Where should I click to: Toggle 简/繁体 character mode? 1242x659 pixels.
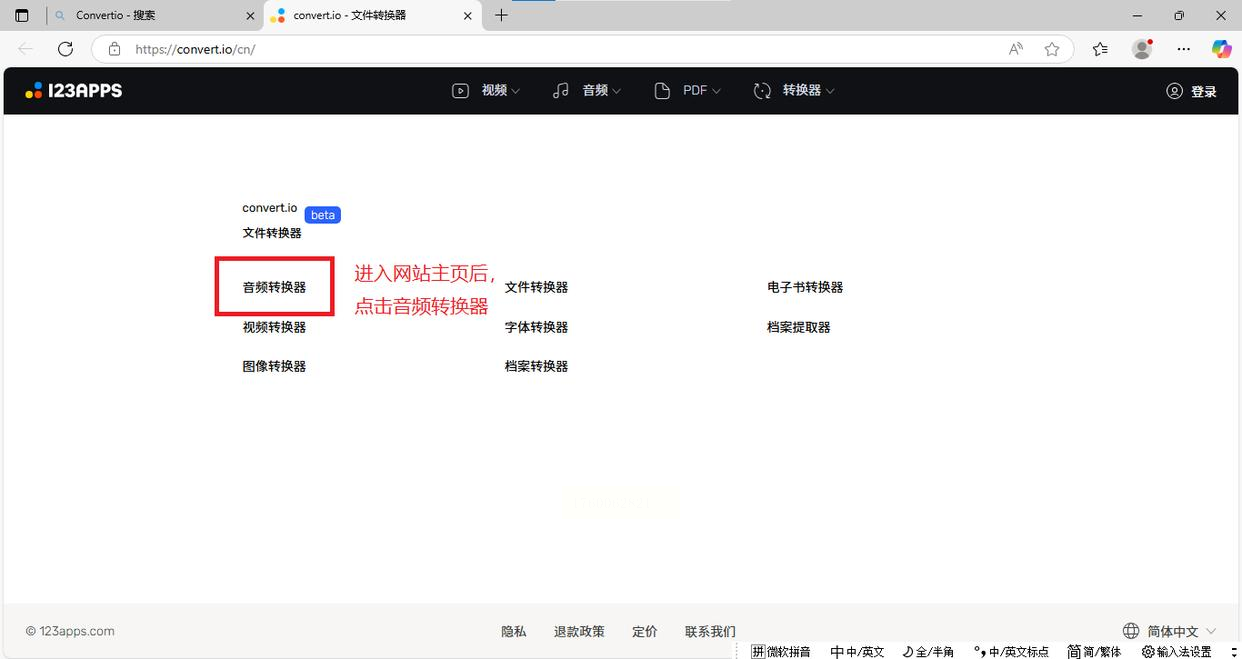click(x=1095, y=651)
